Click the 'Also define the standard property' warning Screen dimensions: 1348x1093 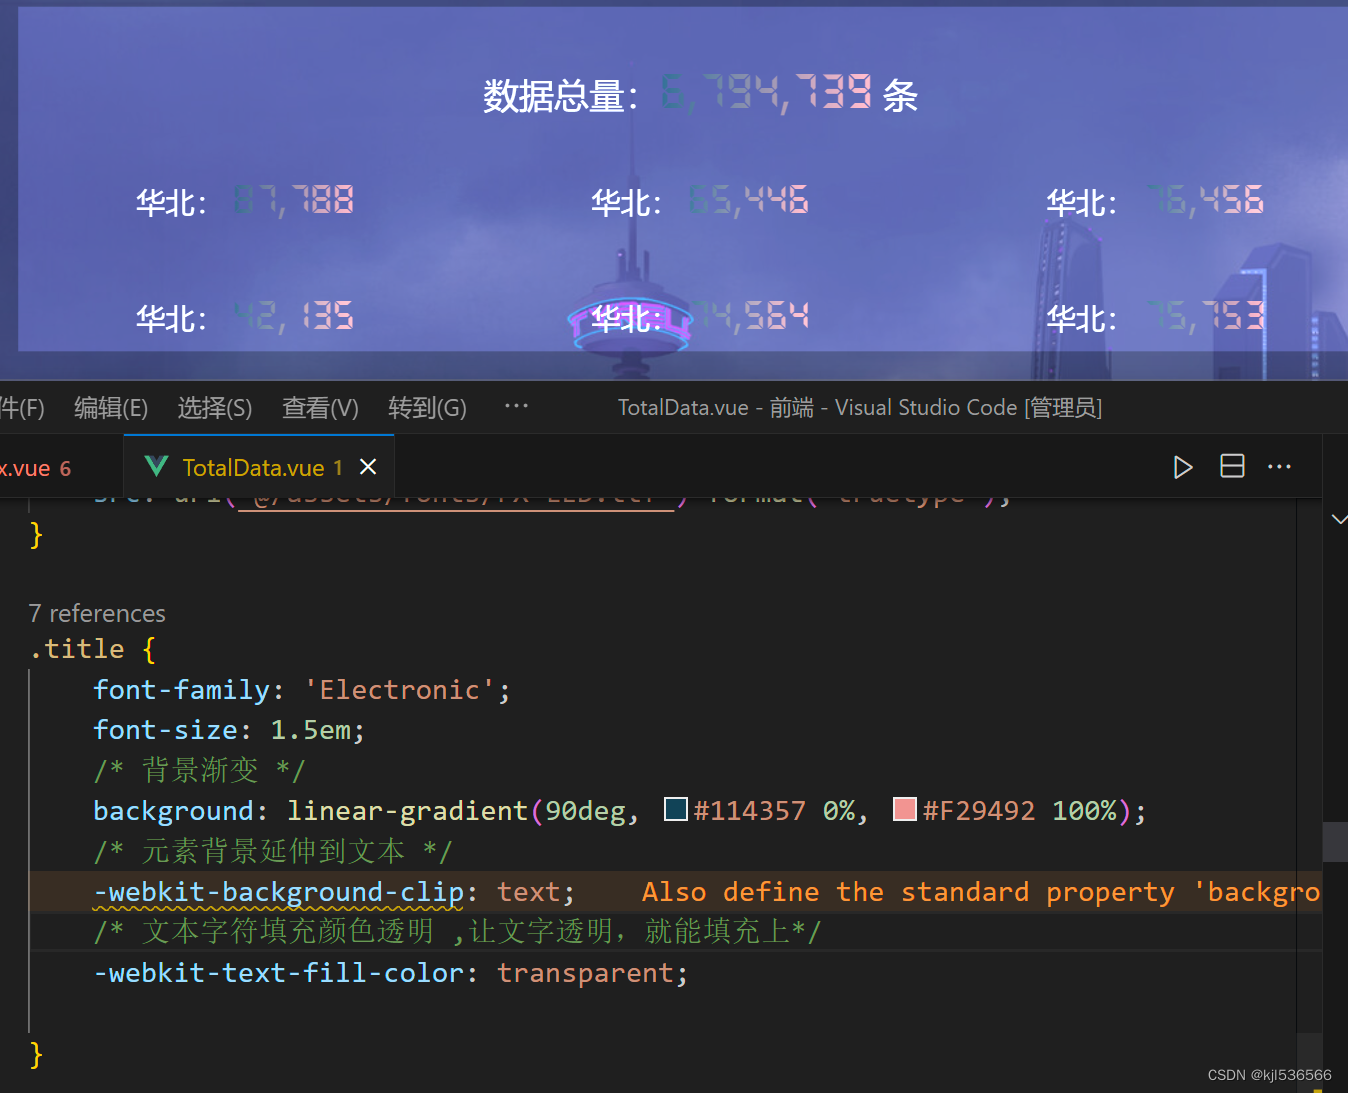(981, 892)
